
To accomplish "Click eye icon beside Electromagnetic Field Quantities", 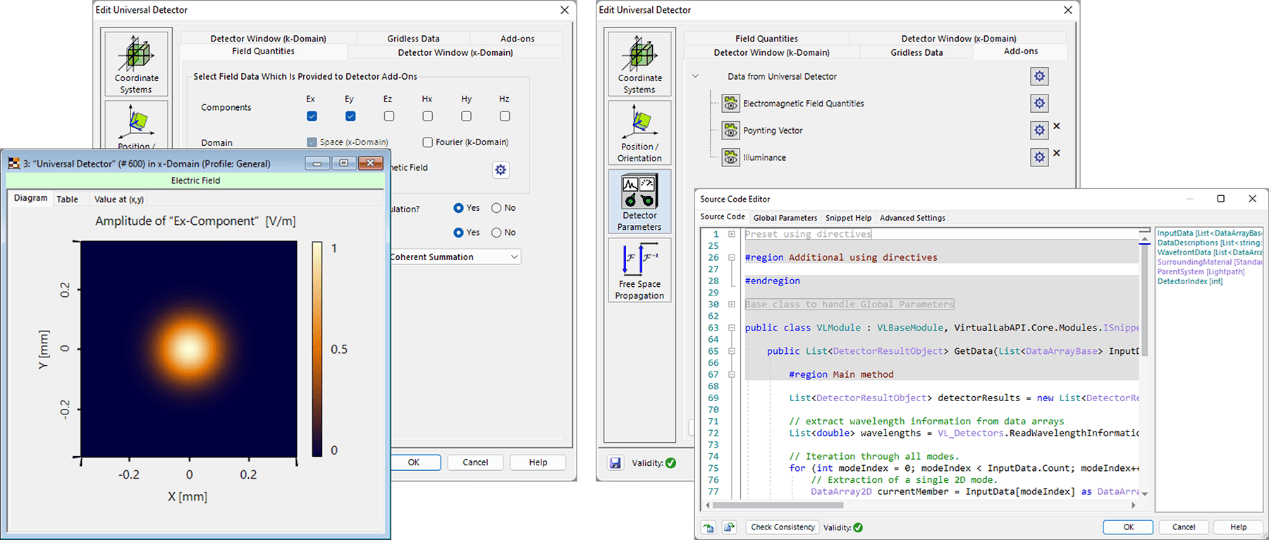I will click(730, 103).
